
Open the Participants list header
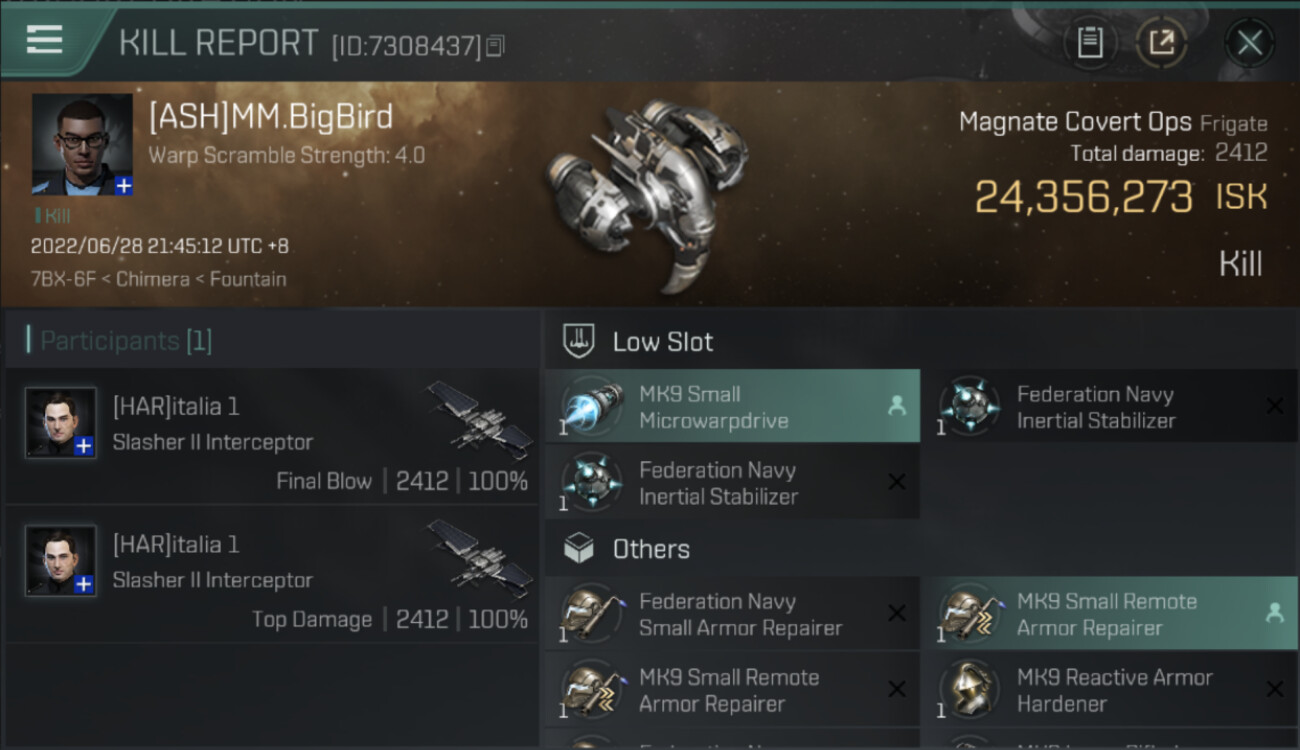pos(126,341)
